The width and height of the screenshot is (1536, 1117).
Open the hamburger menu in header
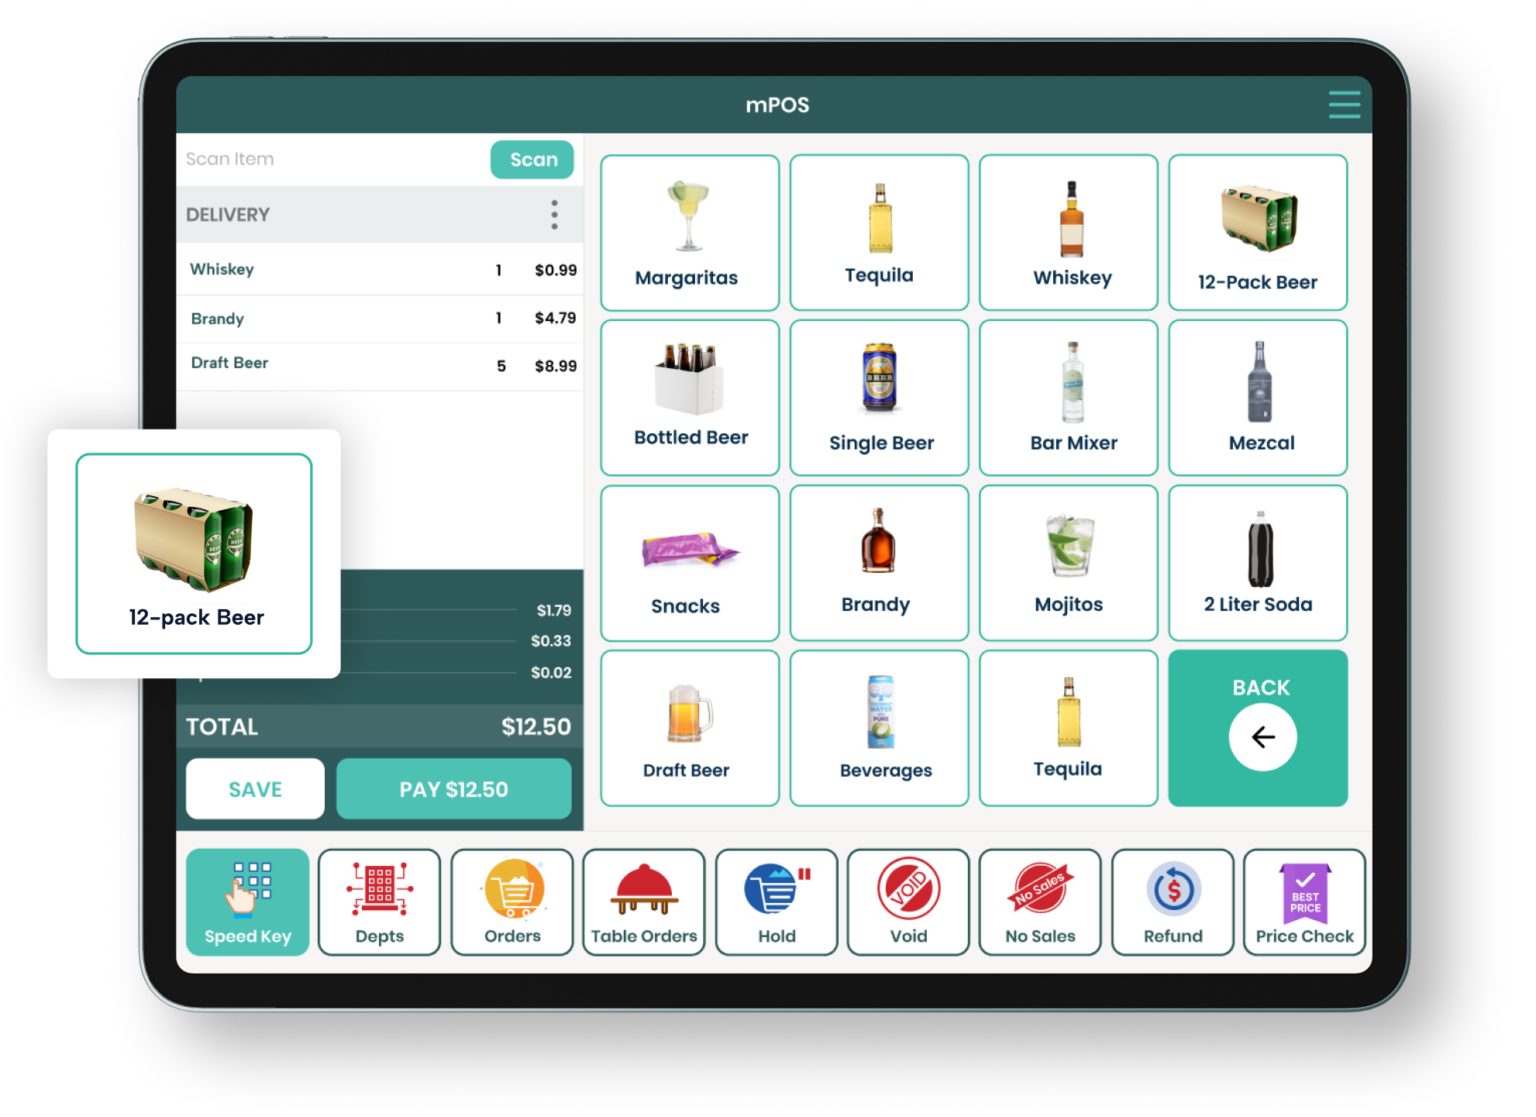tap(1343, 105)
